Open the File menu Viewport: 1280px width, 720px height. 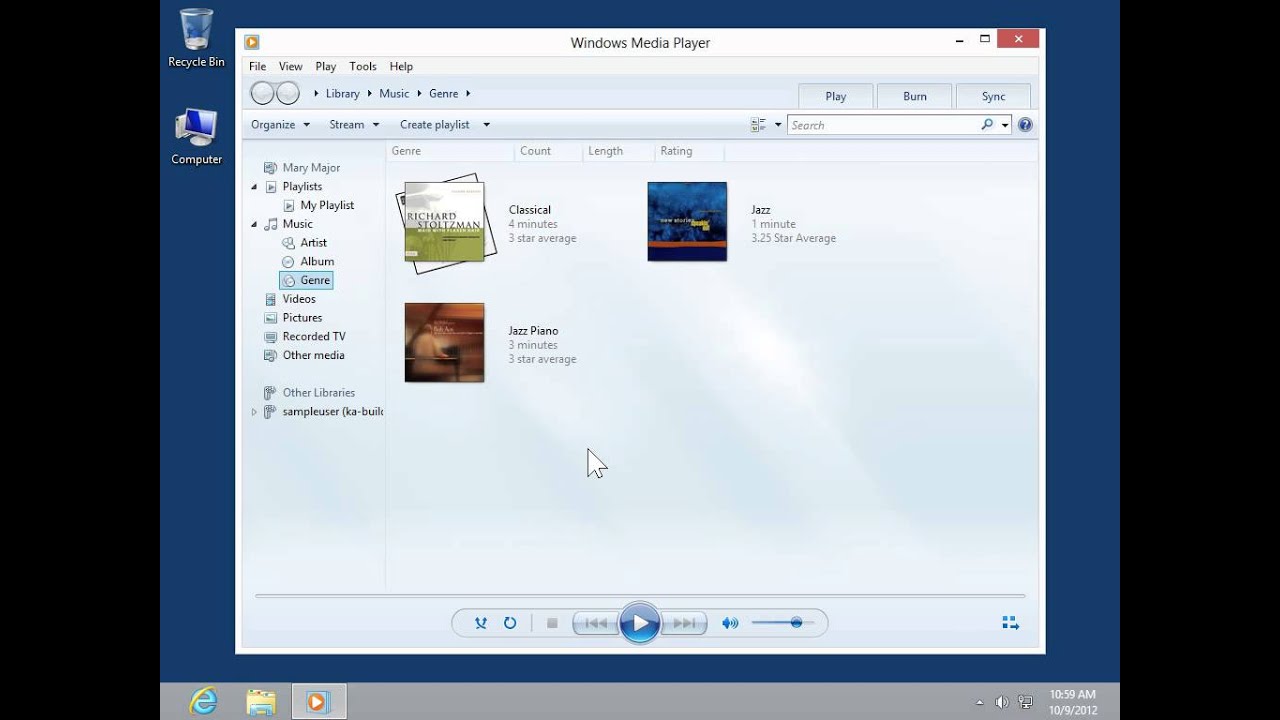pos(257,66)
